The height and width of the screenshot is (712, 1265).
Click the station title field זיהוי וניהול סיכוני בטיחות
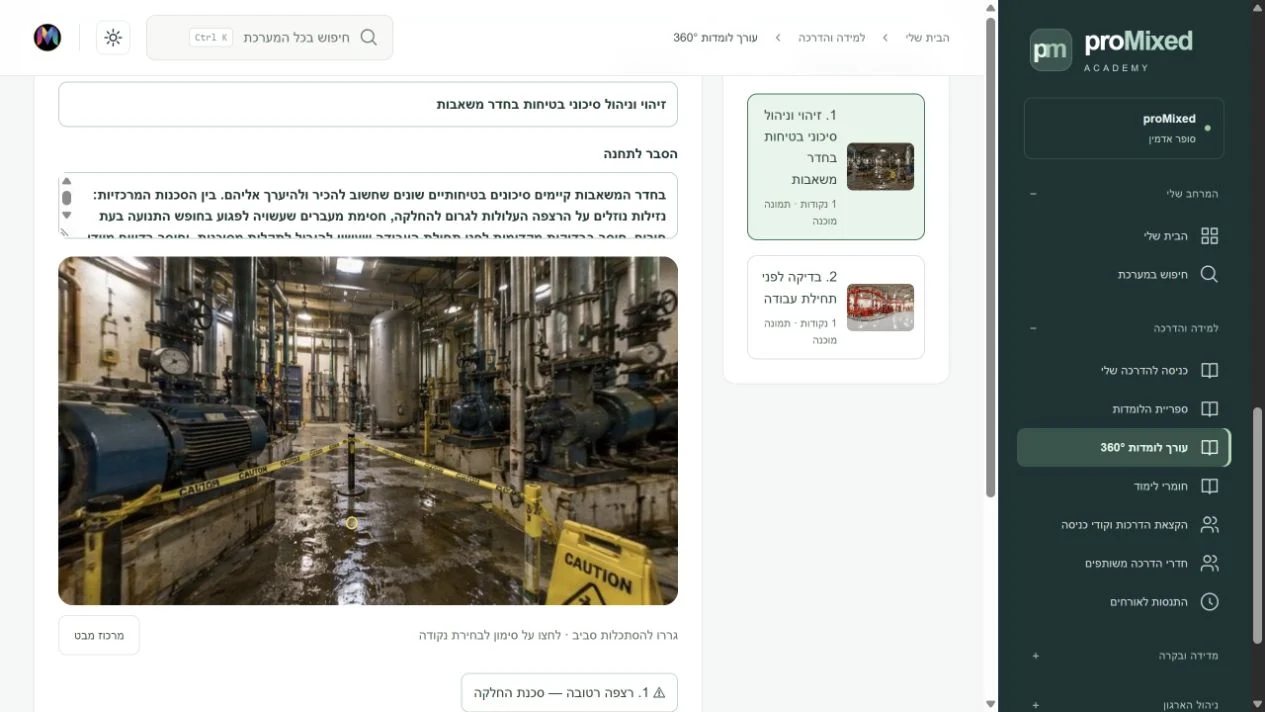click(x=368, y=104)
